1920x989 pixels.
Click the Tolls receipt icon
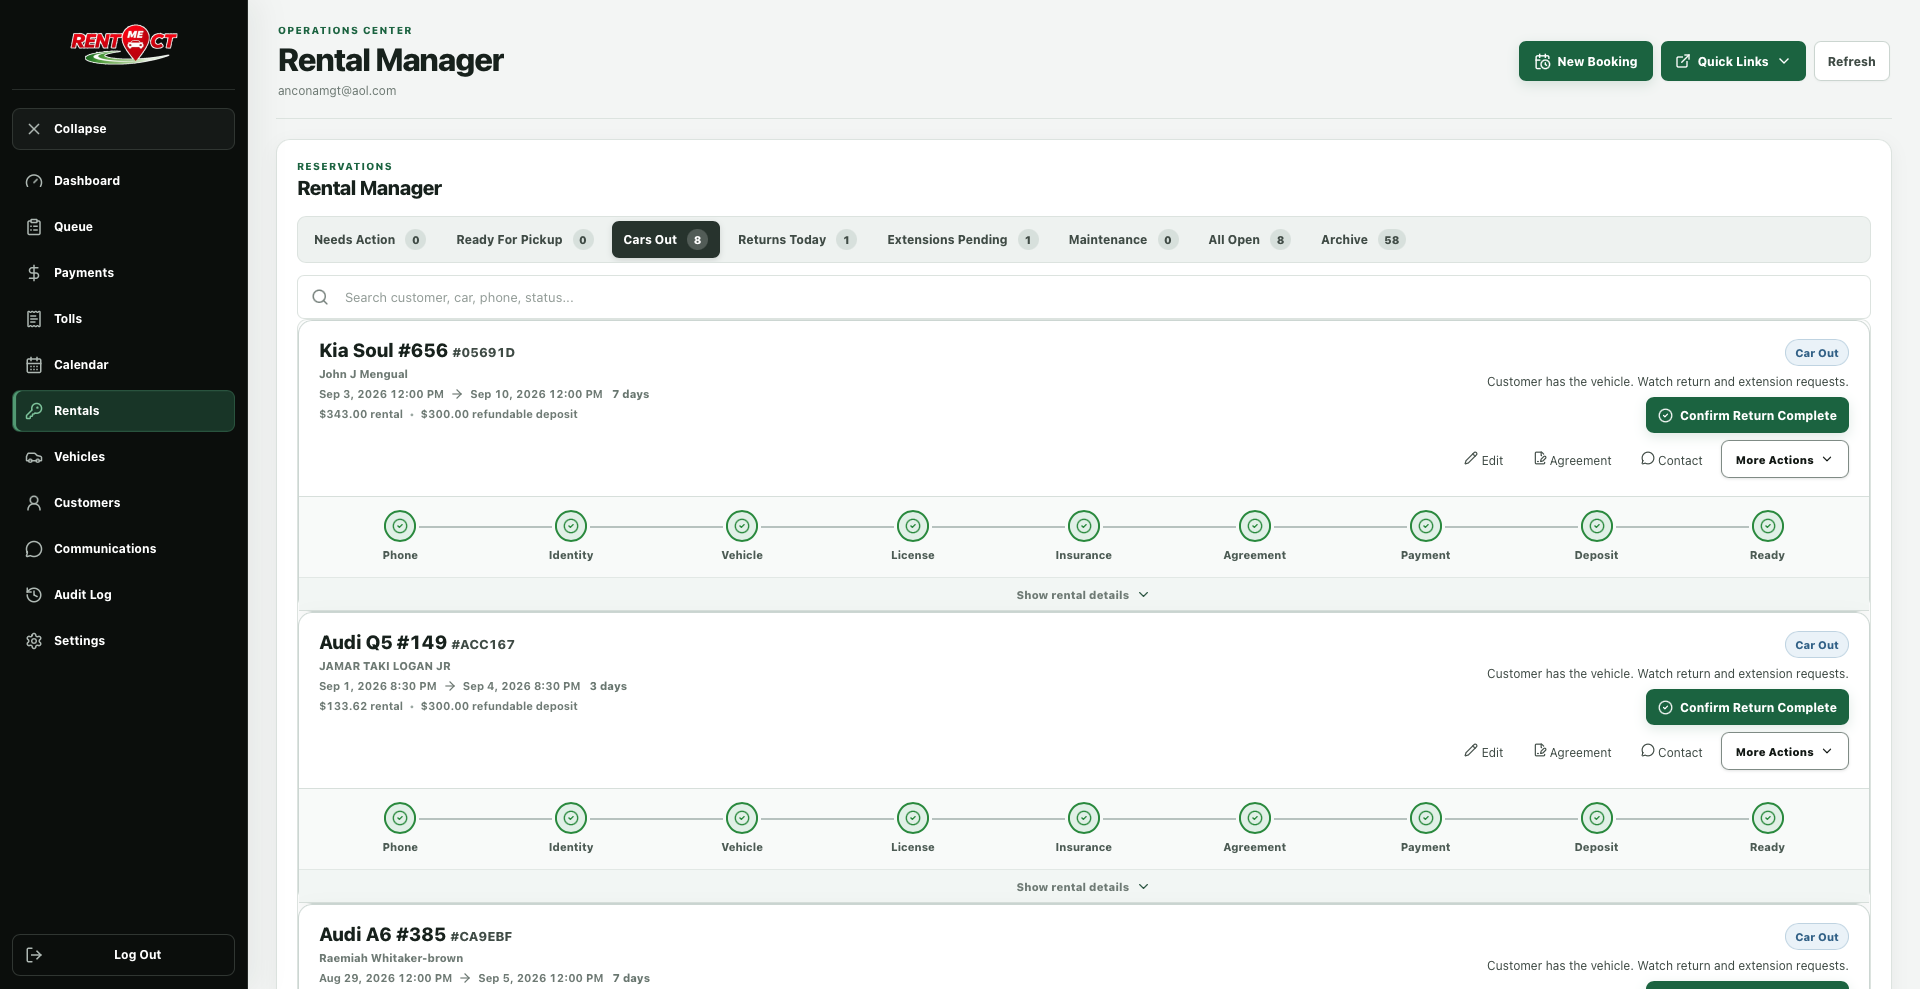coord(34,319)
